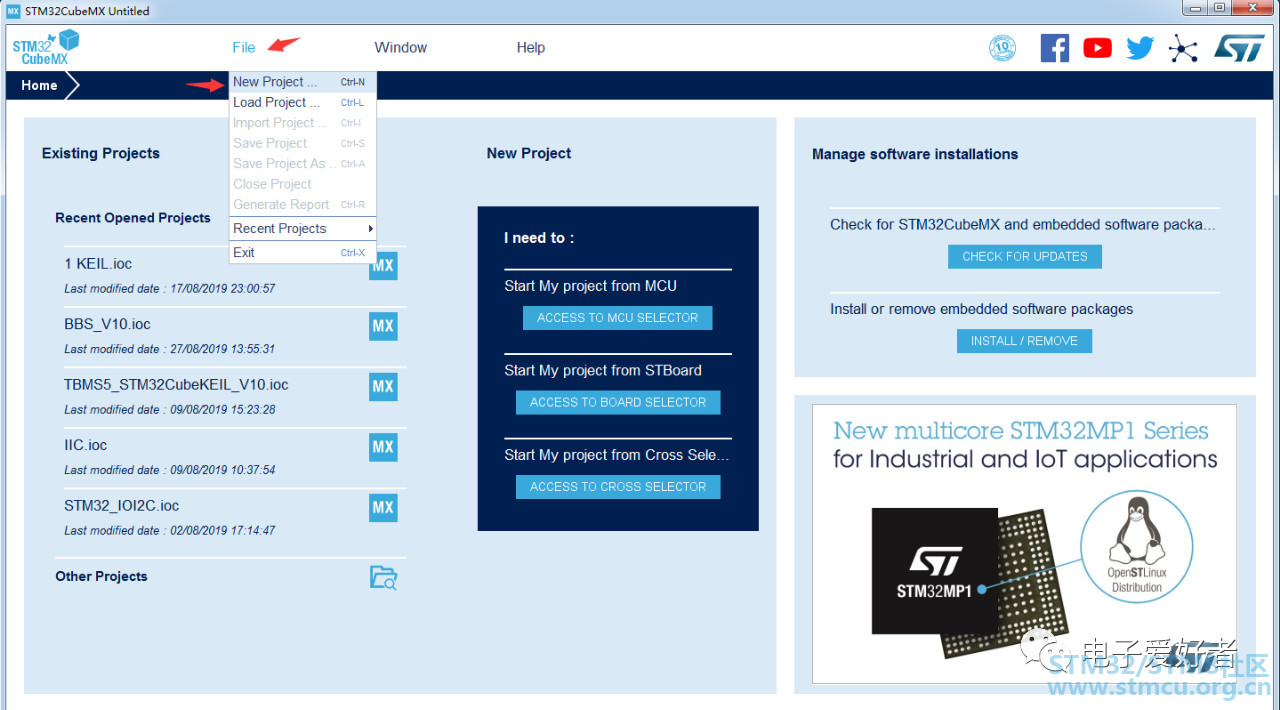
Task: Browse Other Projects folder icon
Action: pos(383,577)
